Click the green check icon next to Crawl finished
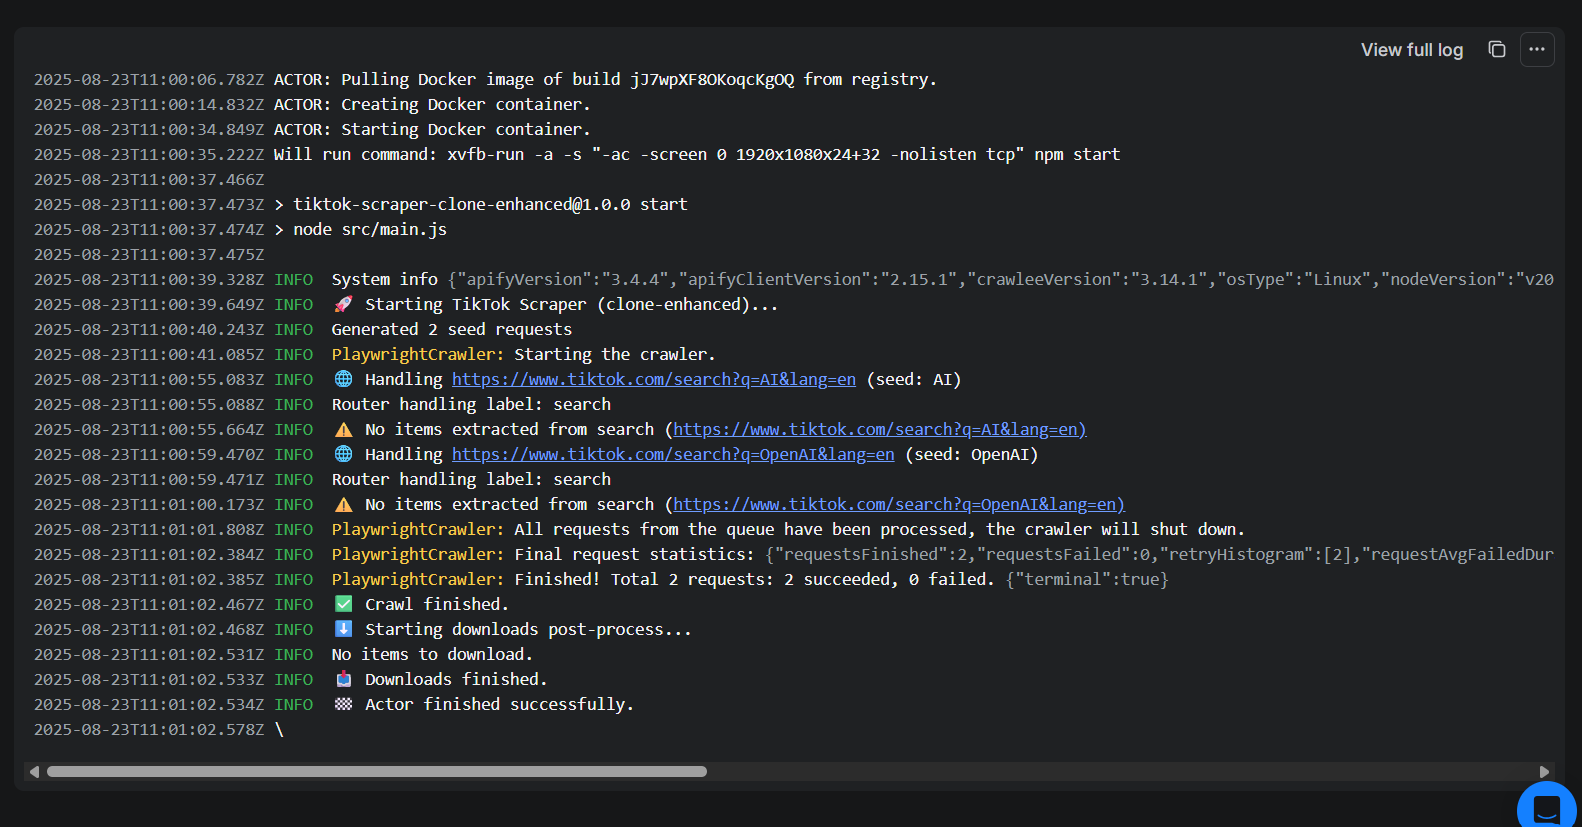 pos(343,604)
